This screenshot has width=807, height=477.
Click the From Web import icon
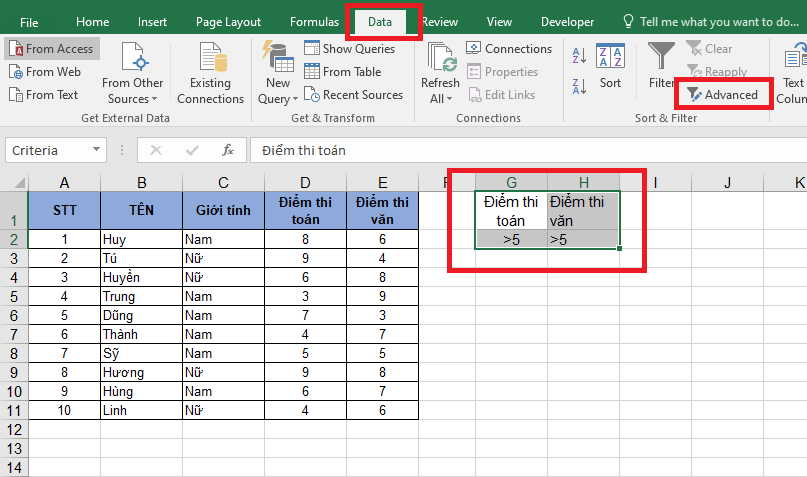click(16, 72)
